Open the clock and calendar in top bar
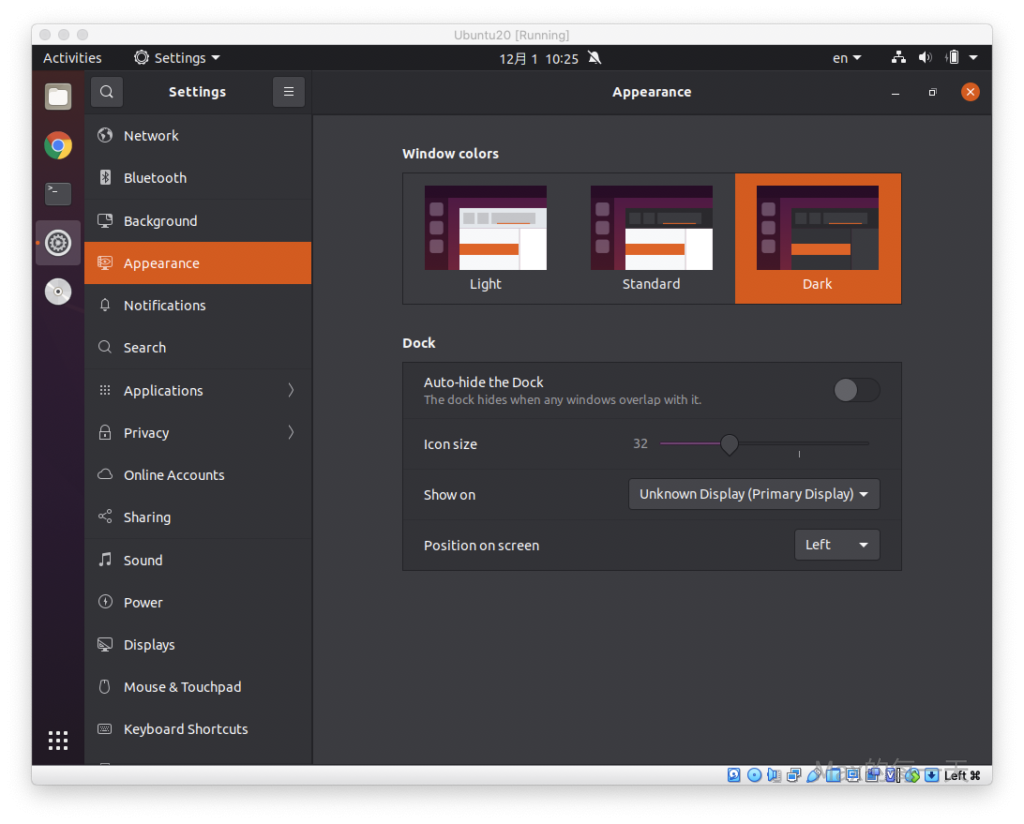Viewport: 1024px width, 824px height. (x=539, y=58)
